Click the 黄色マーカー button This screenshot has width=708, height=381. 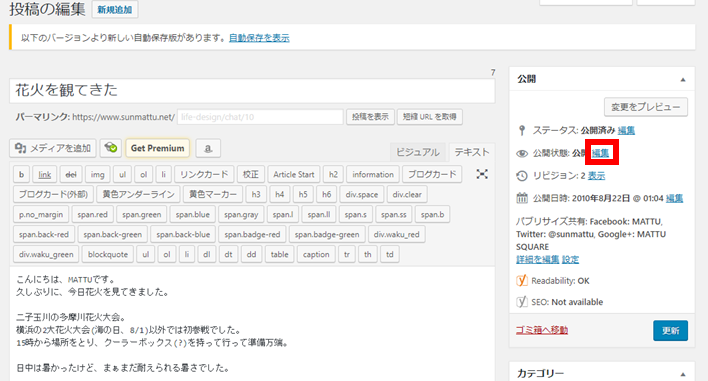pyautogui.click(x=213, y=195)
